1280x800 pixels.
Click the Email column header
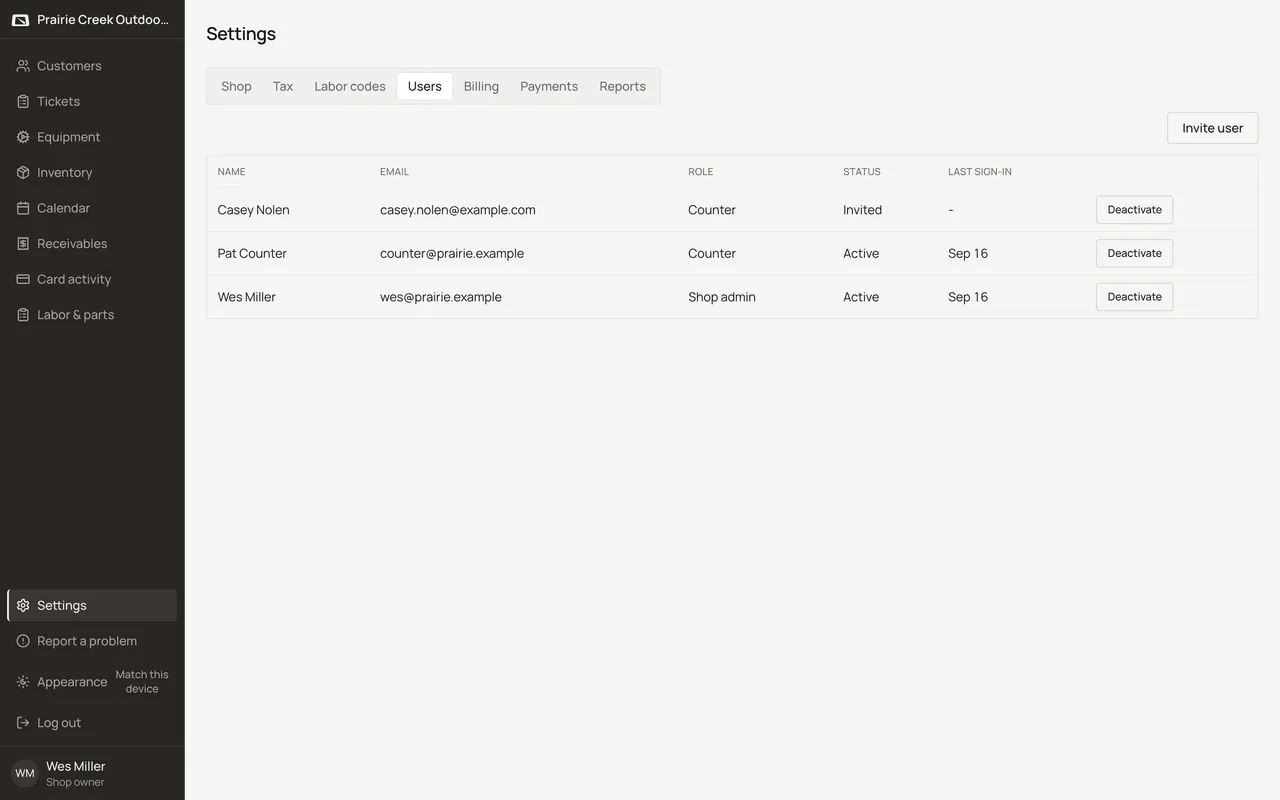[394, 172]
